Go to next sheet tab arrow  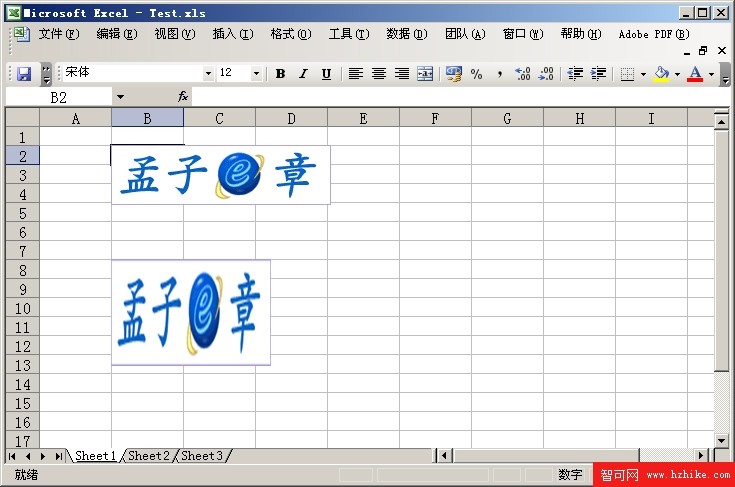tap(43, 456)
